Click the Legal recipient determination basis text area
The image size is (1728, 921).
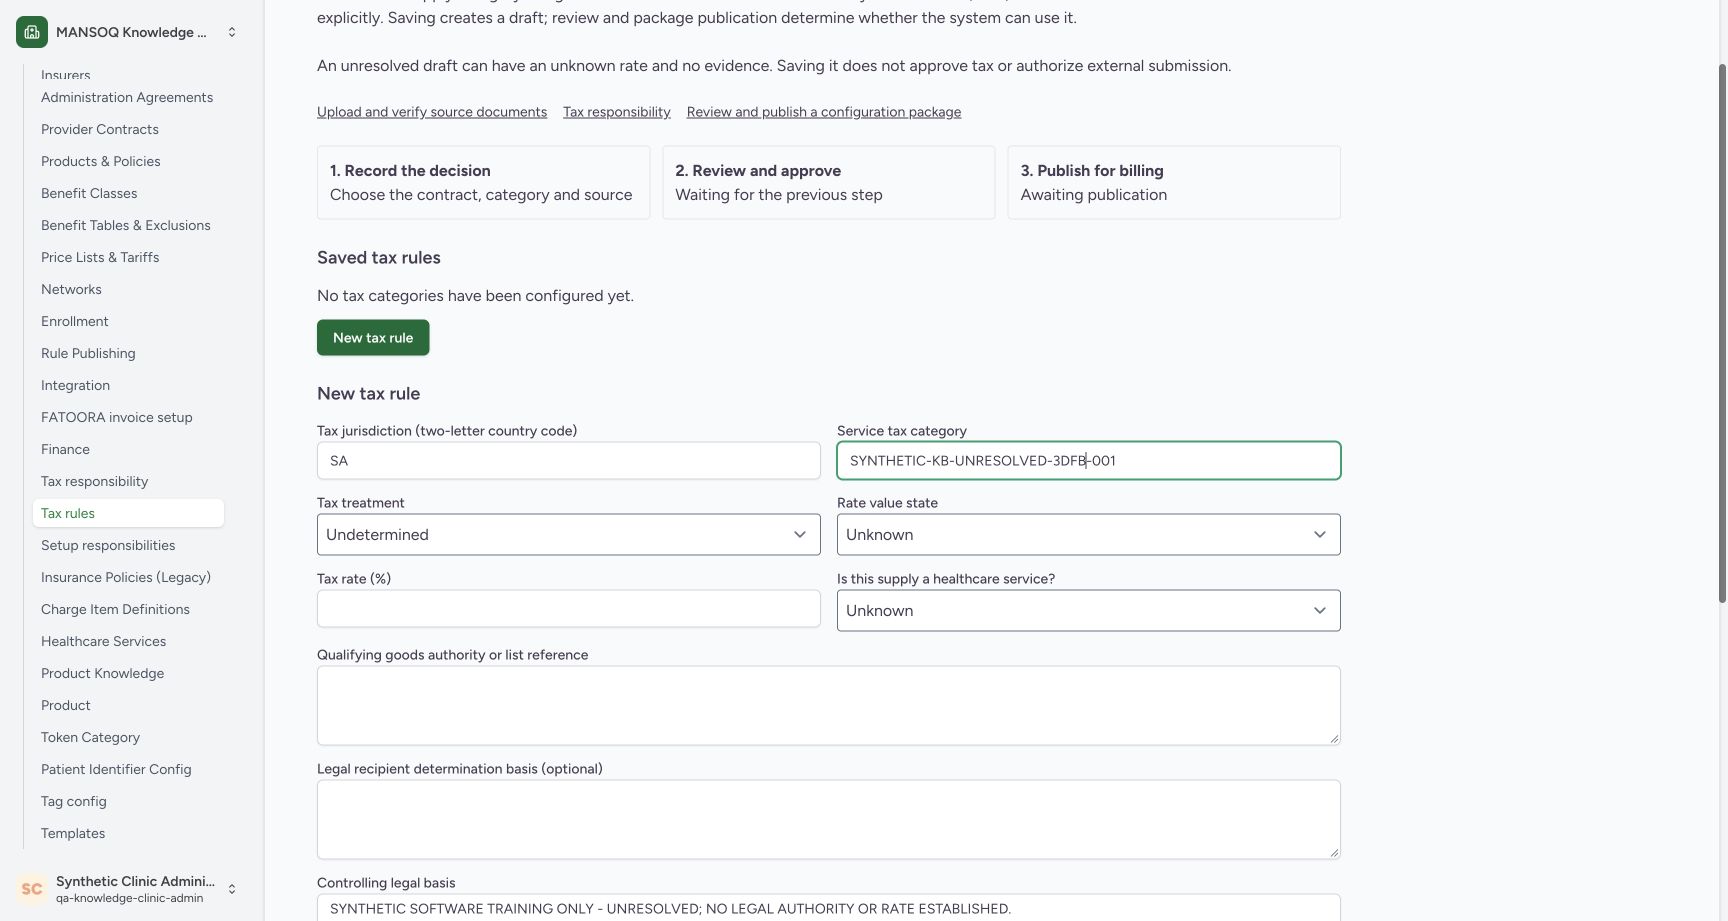[x=828, y=820]
